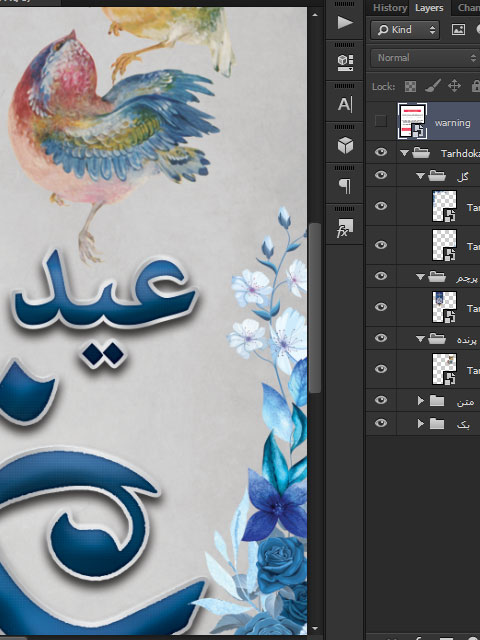Show the hidden warning layer

tap(381, 121)
